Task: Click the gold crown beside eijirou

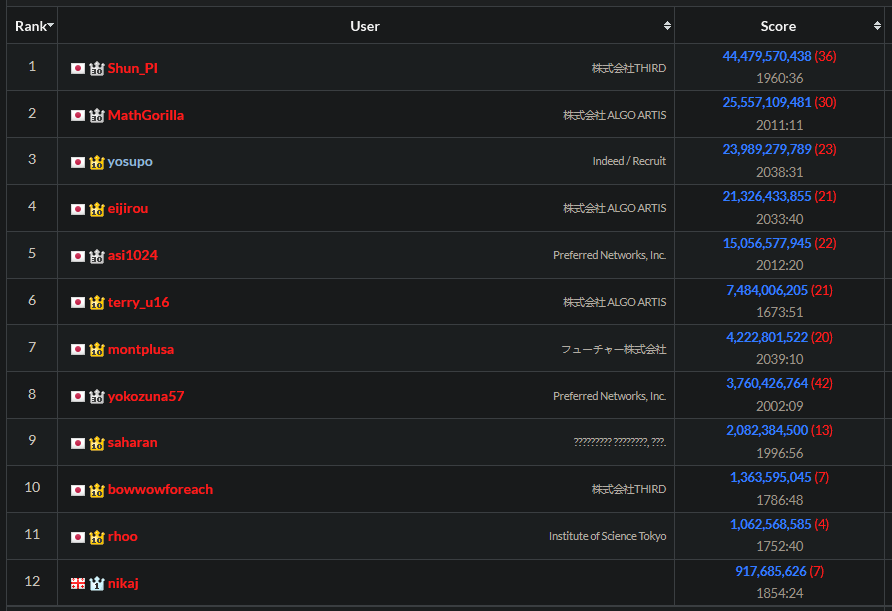Action: pos(97,209)
